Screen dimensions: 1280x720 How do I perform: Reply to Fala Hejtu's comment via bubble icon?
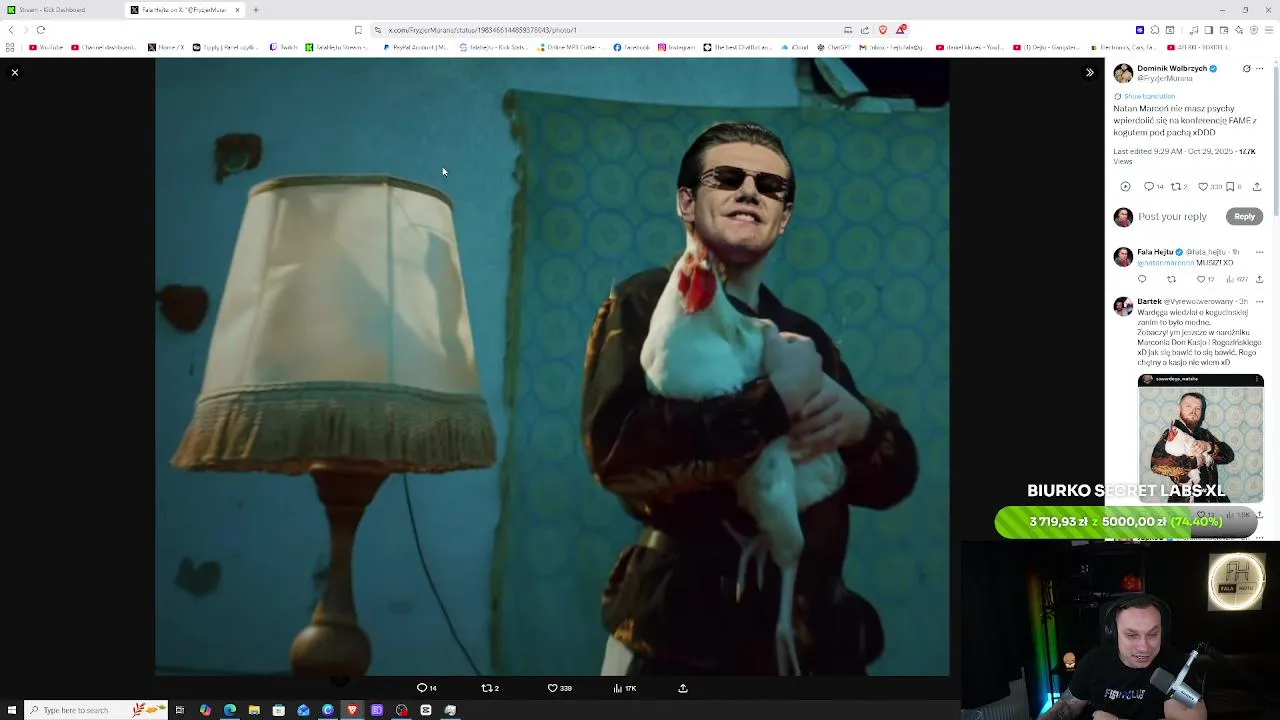1142,279
